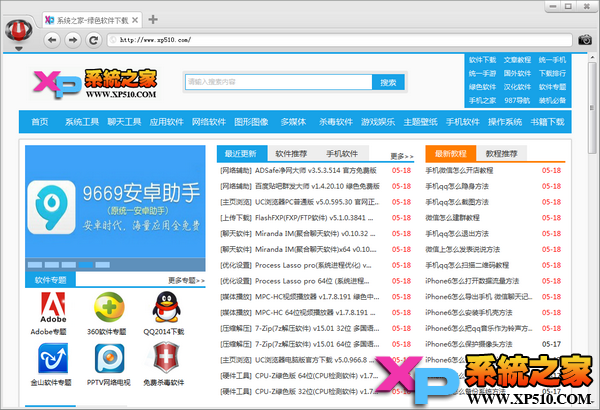Click the browser address bar
600x410 pixels.
point(340,40)
